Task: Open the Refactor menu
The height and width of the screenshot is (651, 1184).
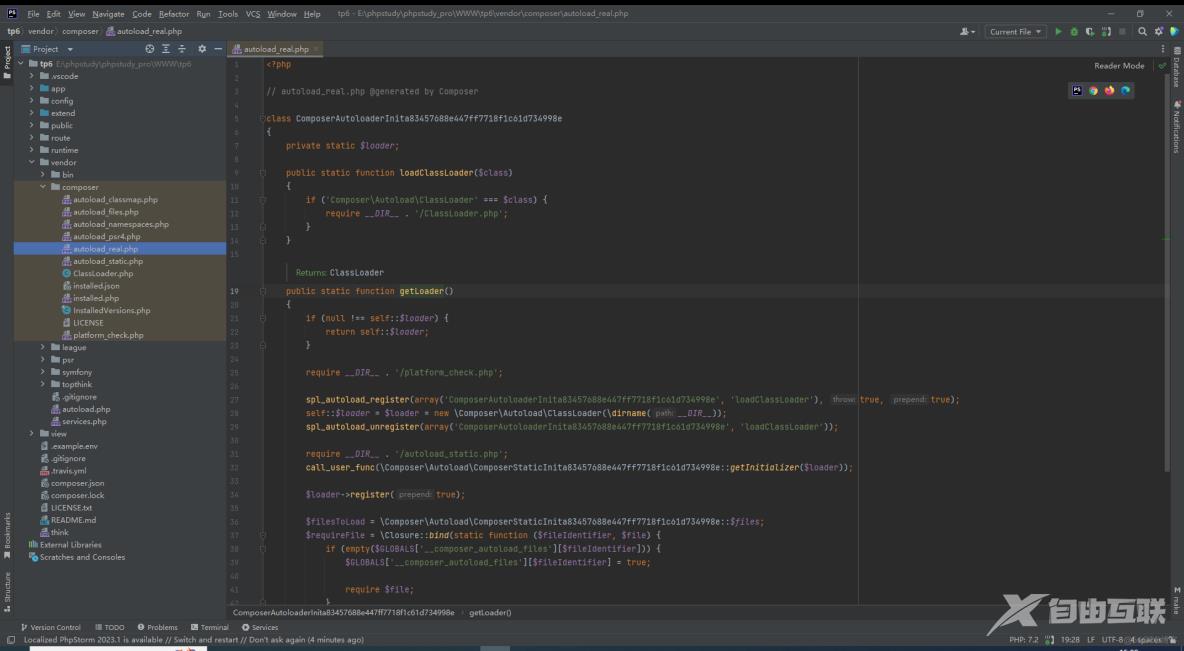Action: [173, 14]
